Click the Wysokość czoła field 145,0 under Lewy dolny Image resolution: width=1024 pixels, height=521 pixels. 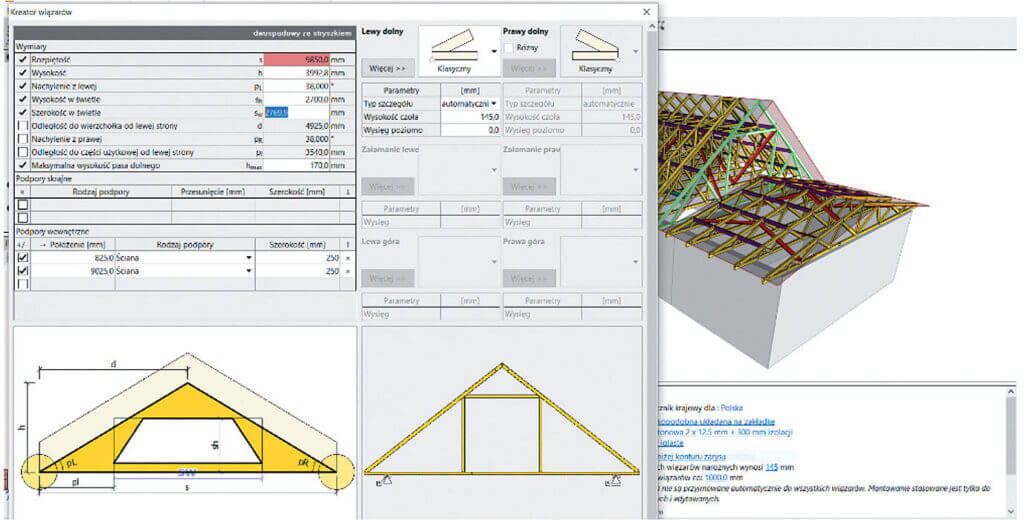pyautogui.click(x=470, y=117)
